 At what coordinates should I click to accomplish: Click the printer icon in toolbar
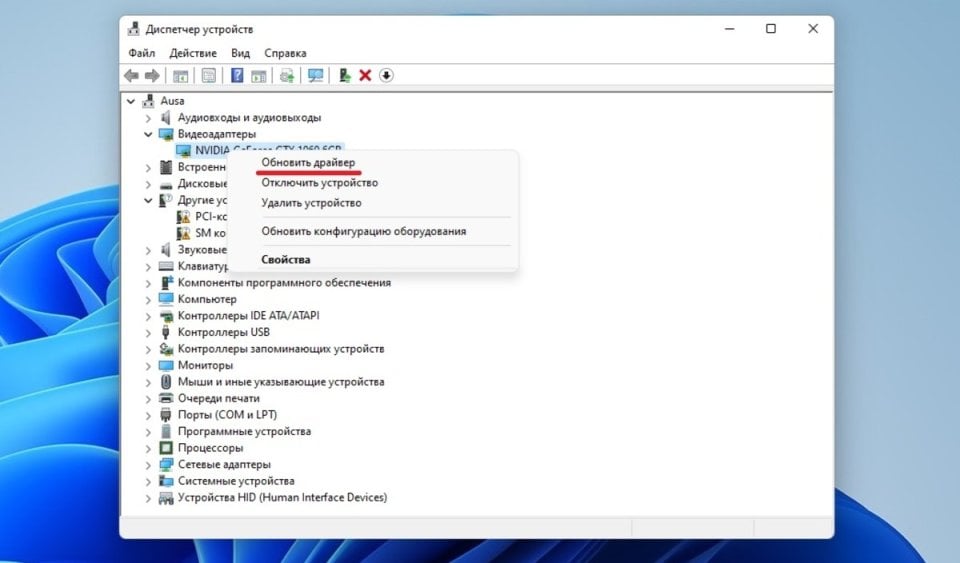[287, 76]
